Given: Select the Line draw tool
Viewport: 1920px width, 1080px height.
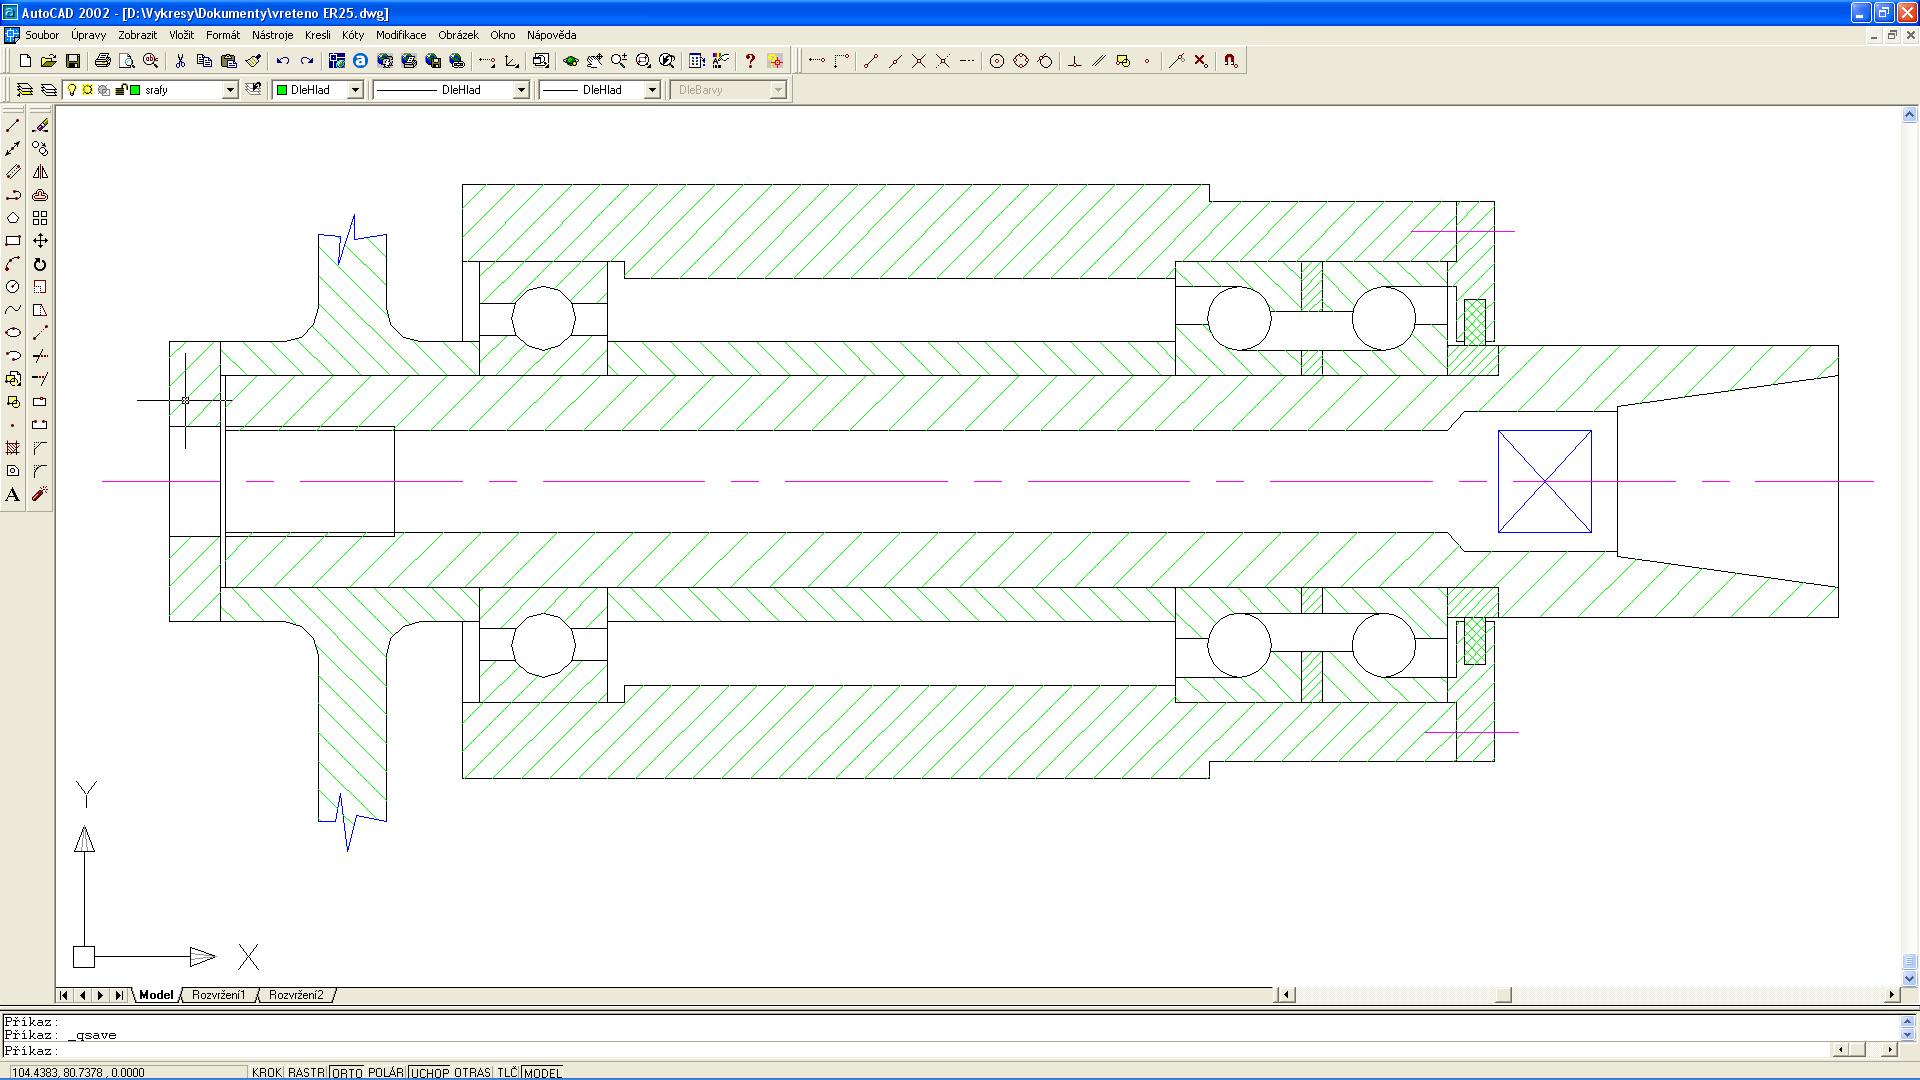Looking at the screenshot, I should (x=13, y=126).
